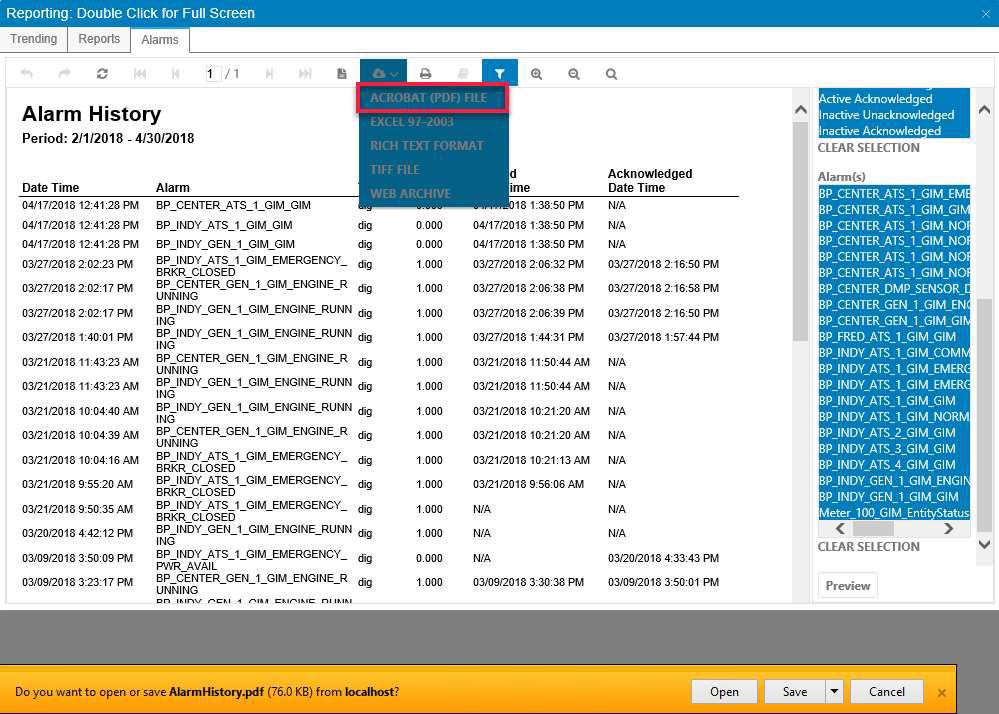Viewport: 999px width, 714px height.
Task: Switch to the Trending tab
Action: pos(33,39)
